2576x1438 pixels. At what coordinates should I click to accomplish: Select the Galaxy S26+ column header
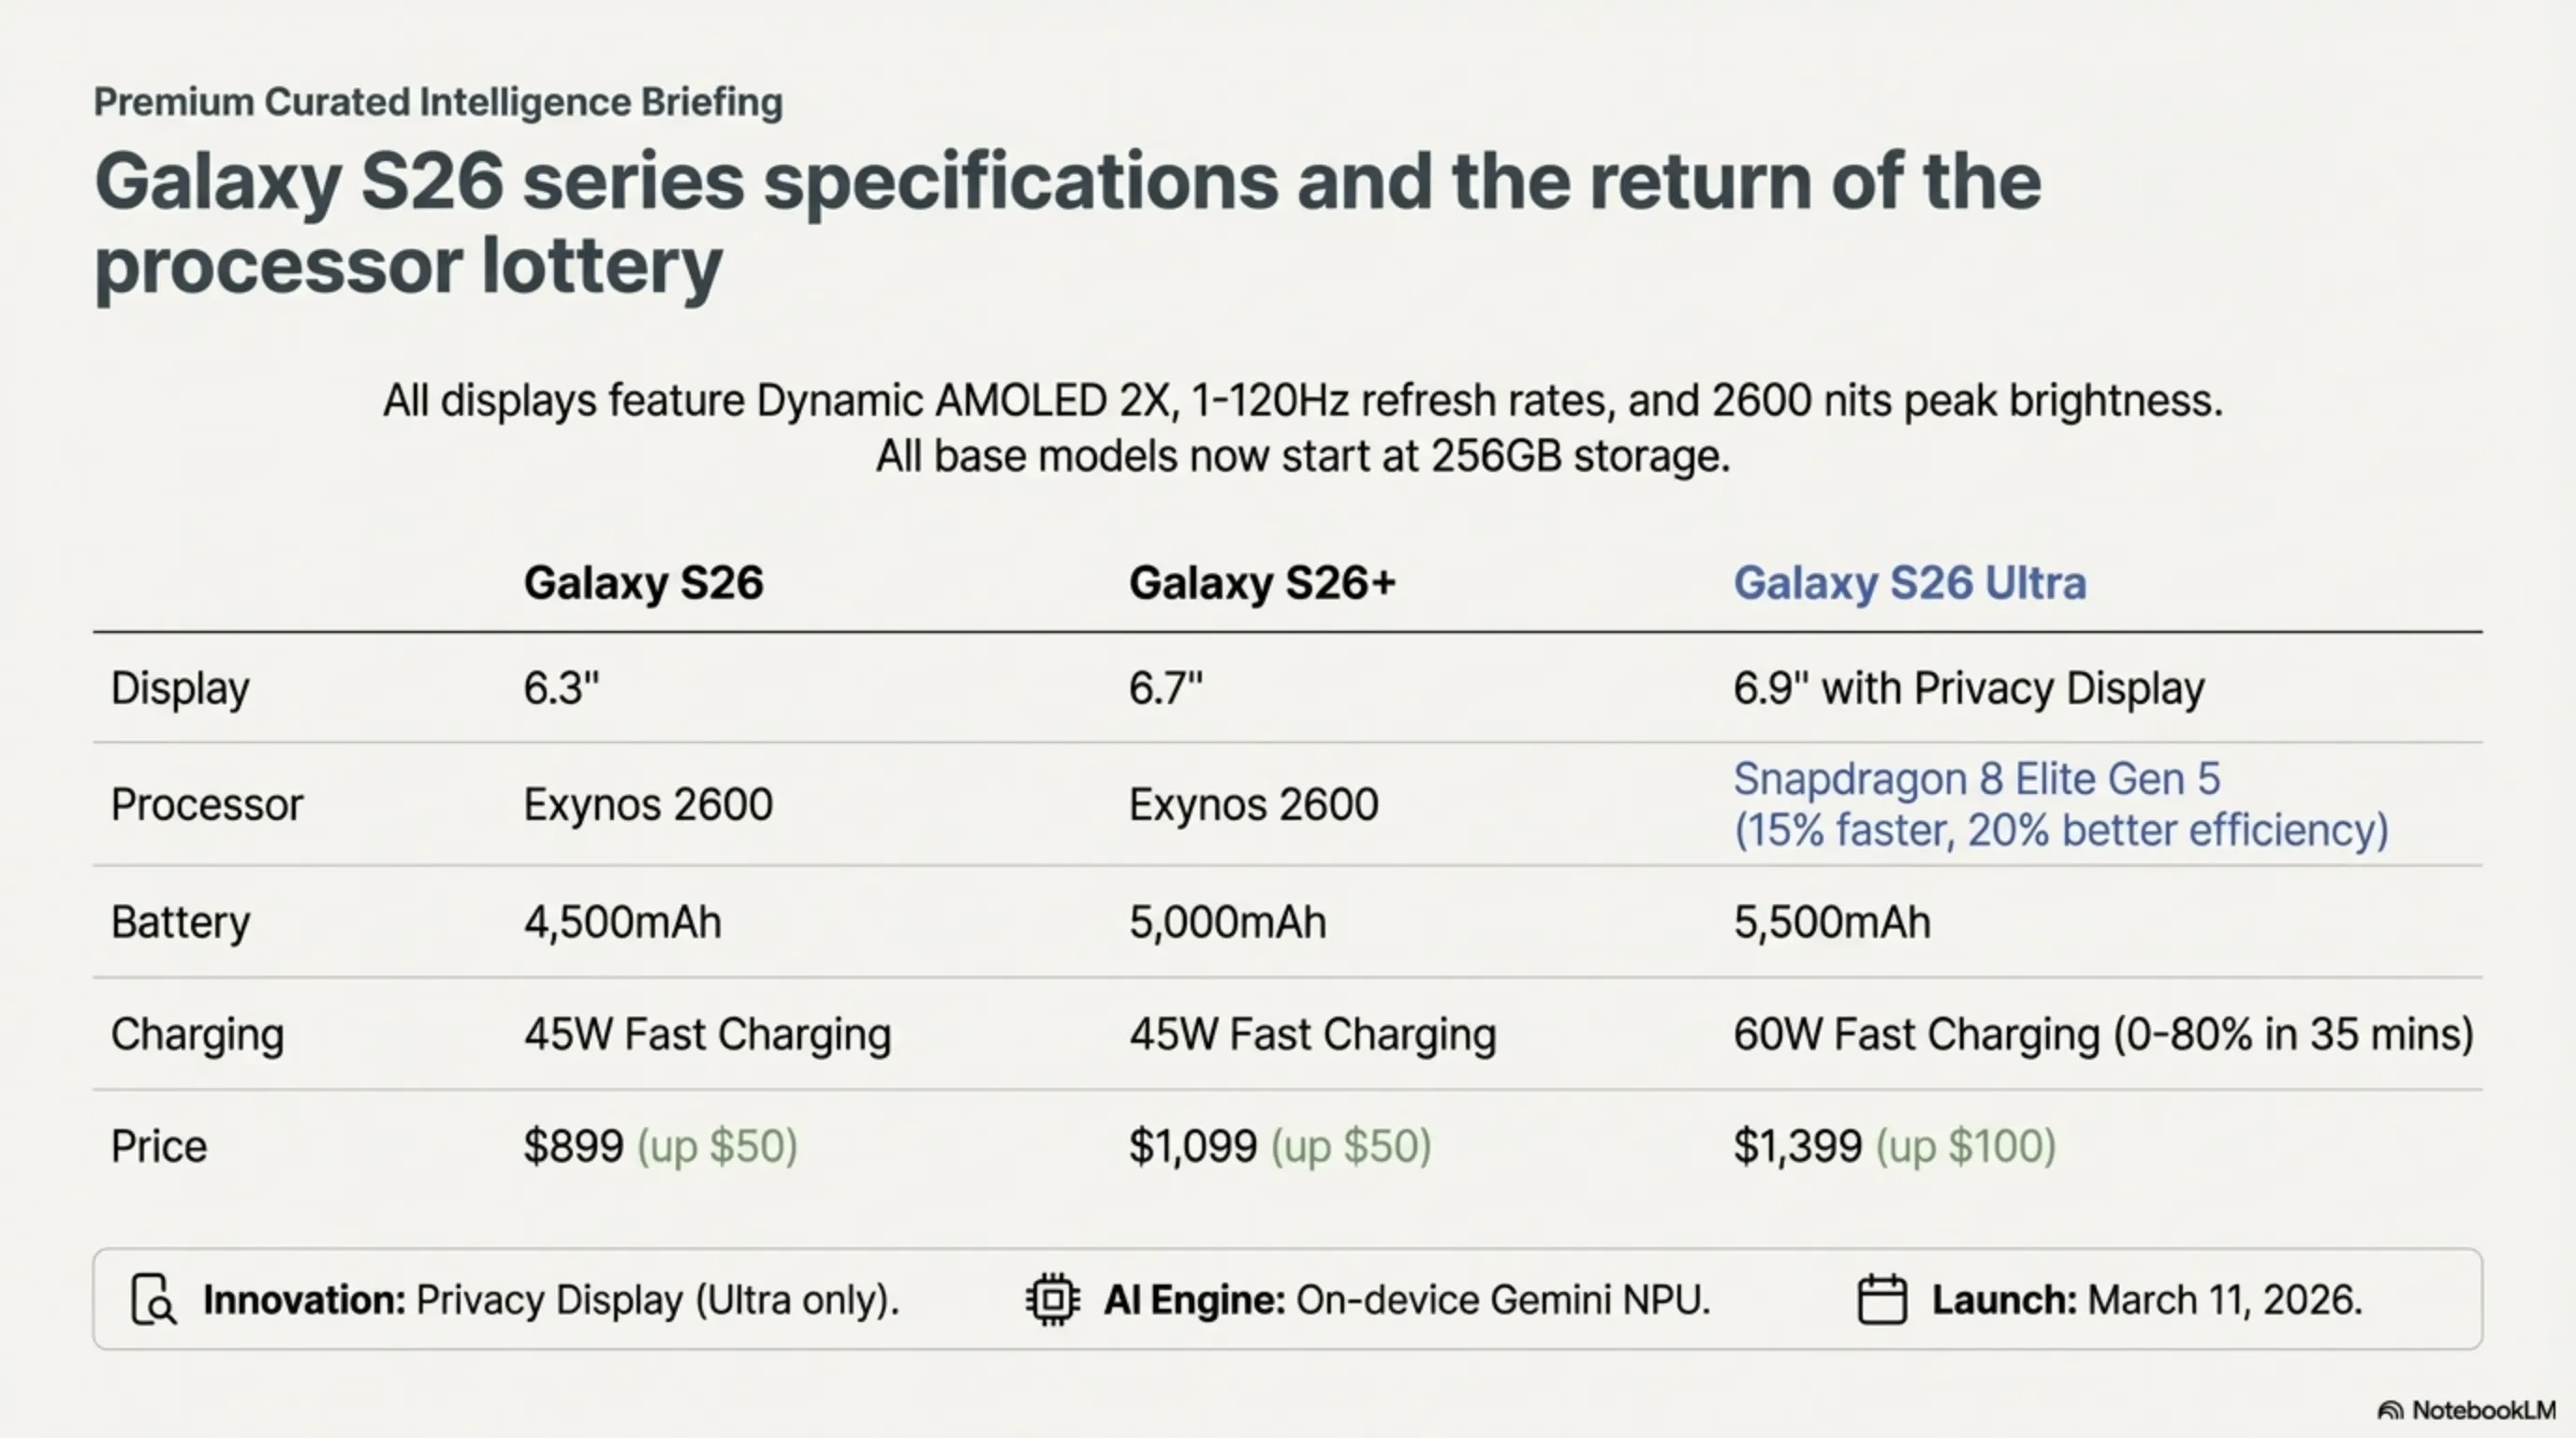1262,583
